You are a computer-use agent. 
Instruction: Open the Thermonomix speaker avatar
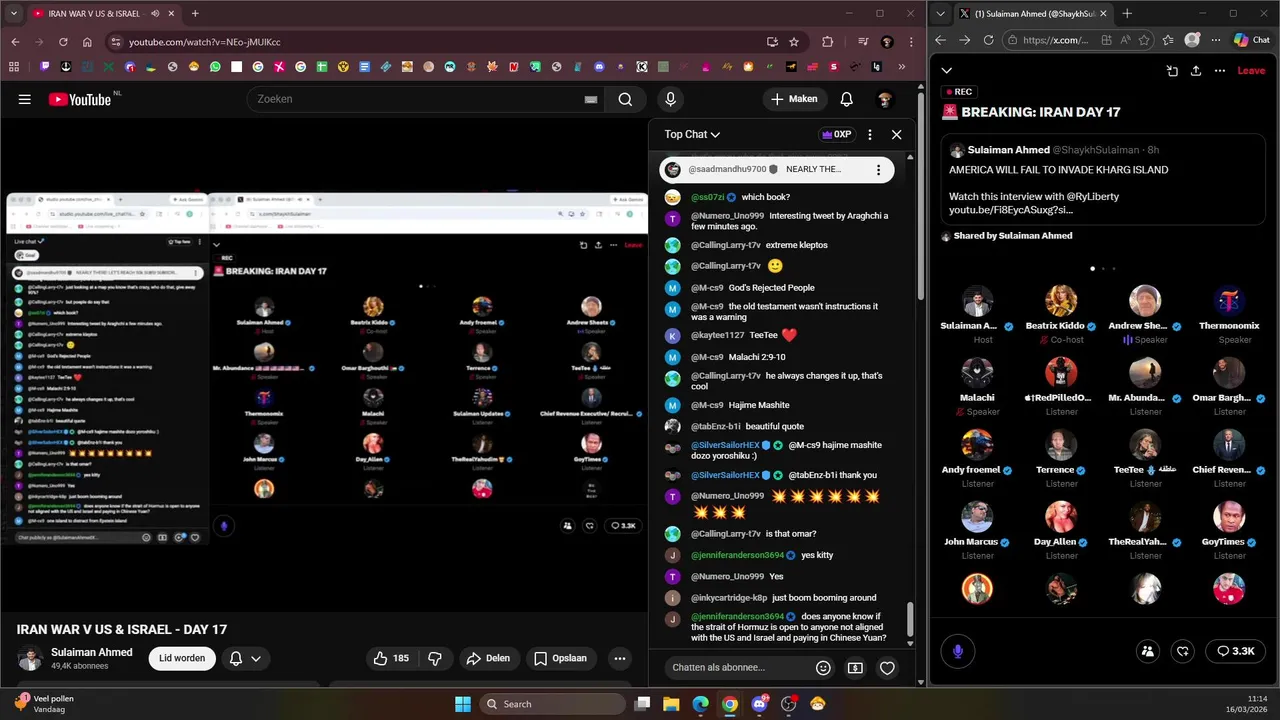coord(1229,301)
